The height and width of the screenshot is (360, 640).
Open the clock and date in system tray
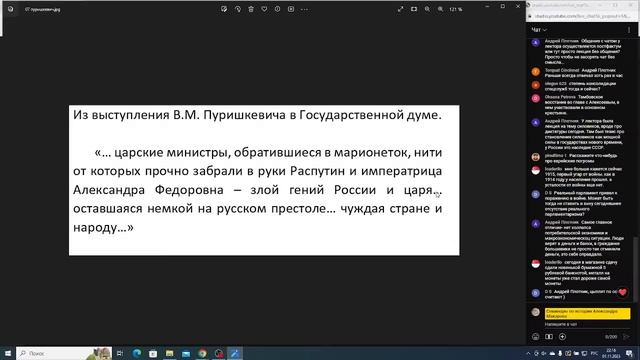pos(611,353)
